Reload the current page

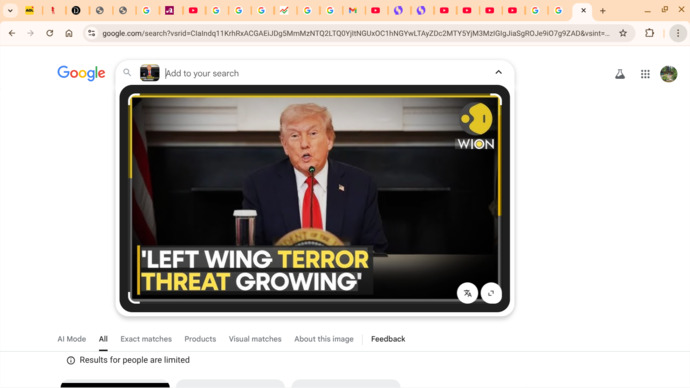(x=50, y=33)
